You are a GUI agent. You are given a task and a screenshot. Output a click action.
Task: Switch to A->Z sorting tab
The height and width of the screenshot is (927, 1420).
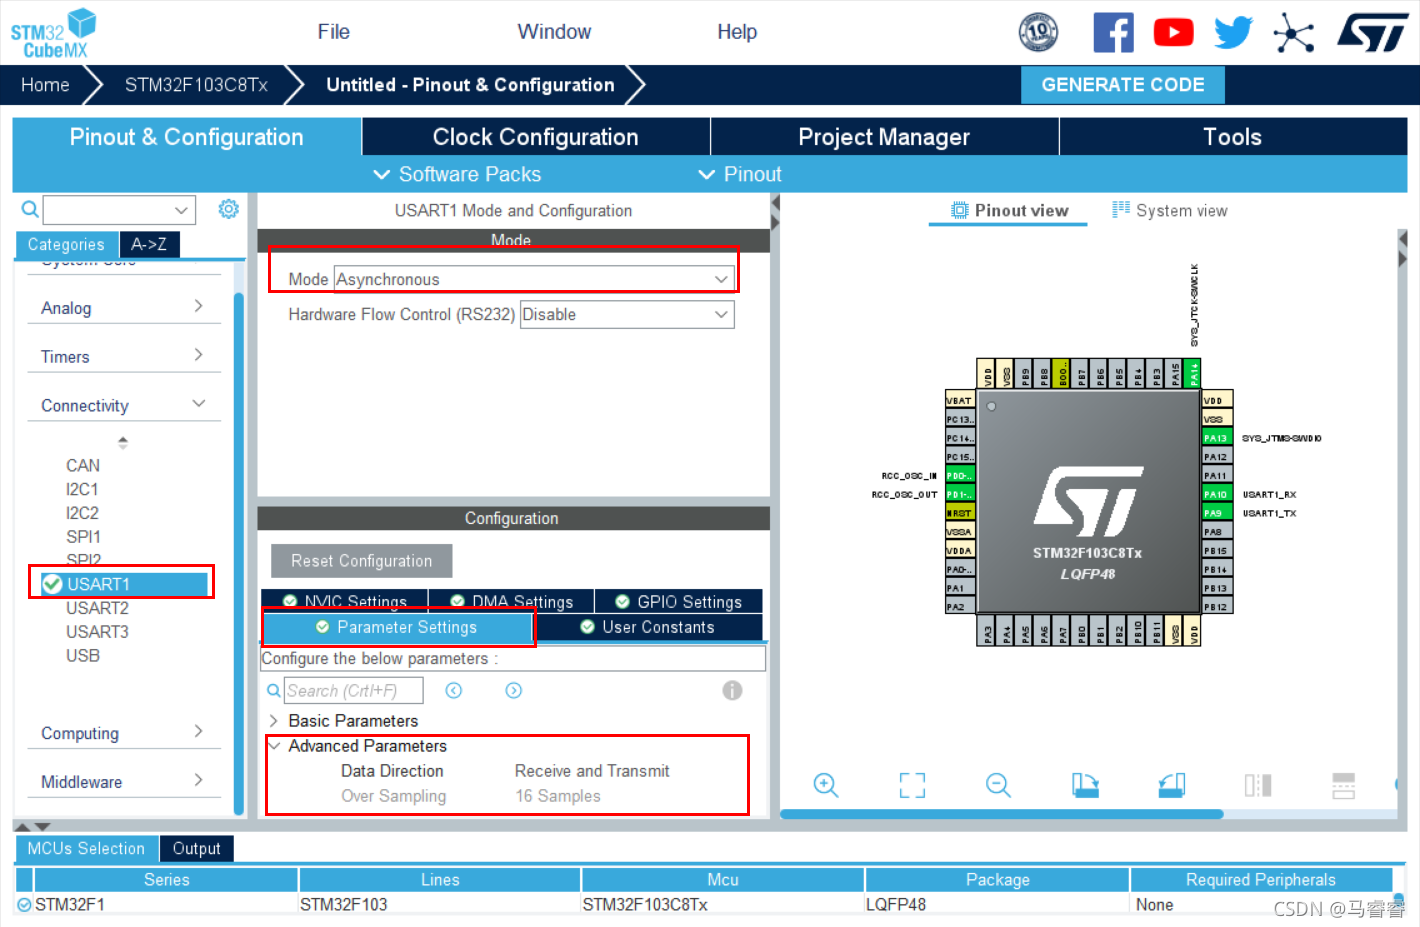point(149,244)
